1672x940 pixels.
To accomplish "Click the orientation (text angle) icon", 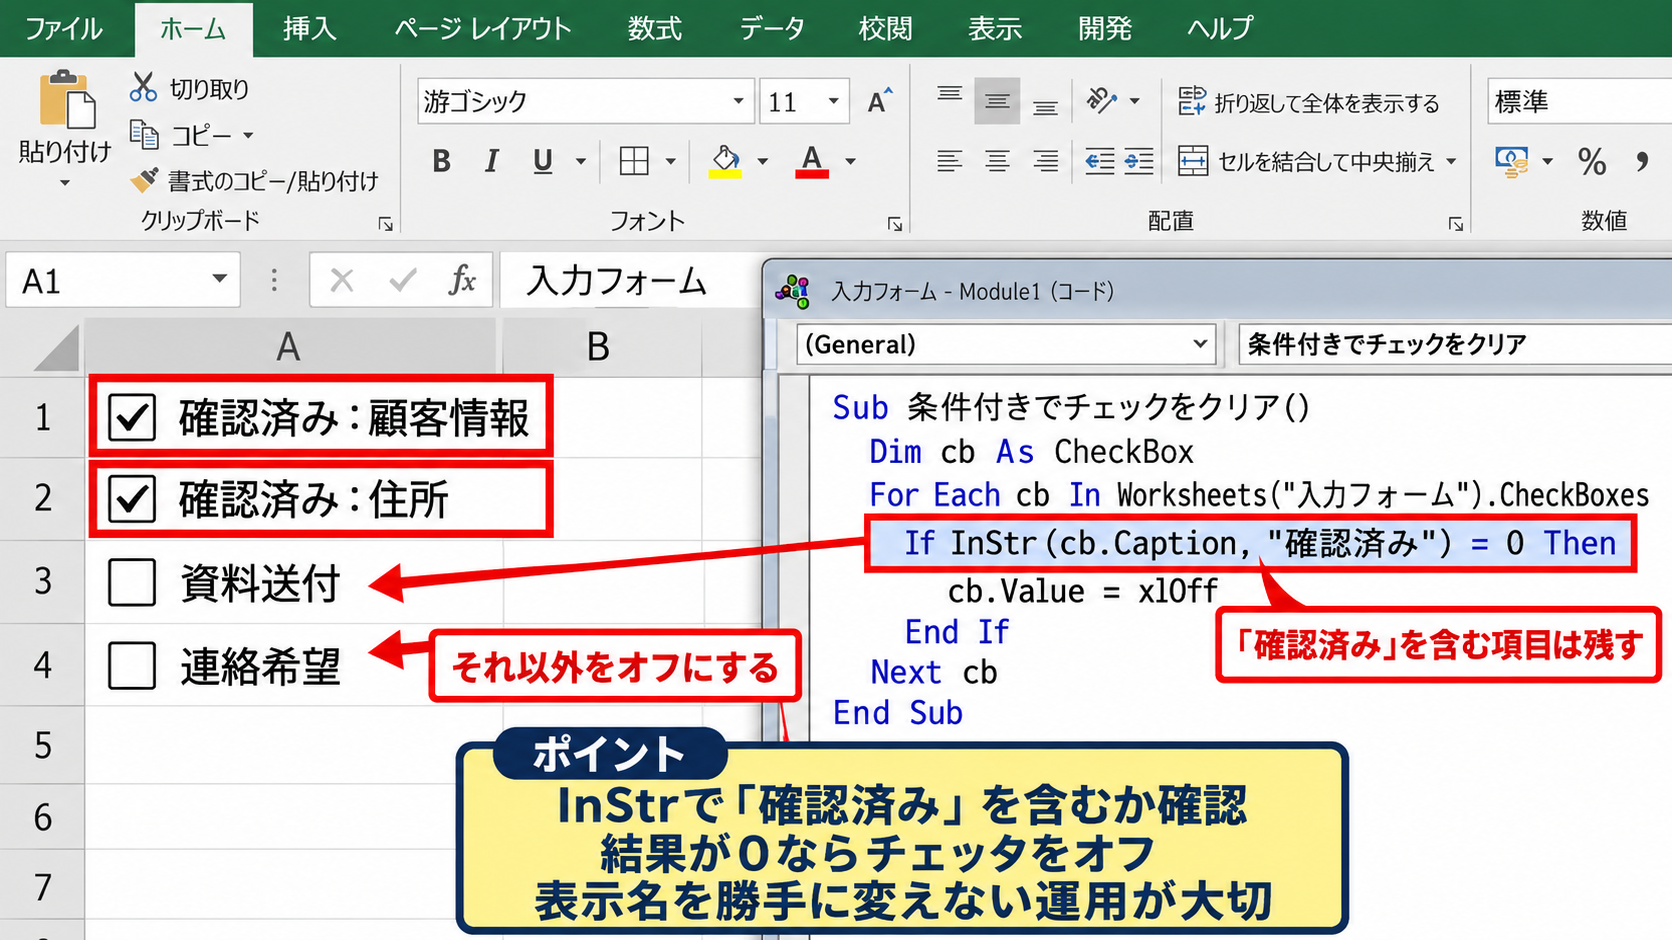I will pyautogui.click(x=1101, y=100).
